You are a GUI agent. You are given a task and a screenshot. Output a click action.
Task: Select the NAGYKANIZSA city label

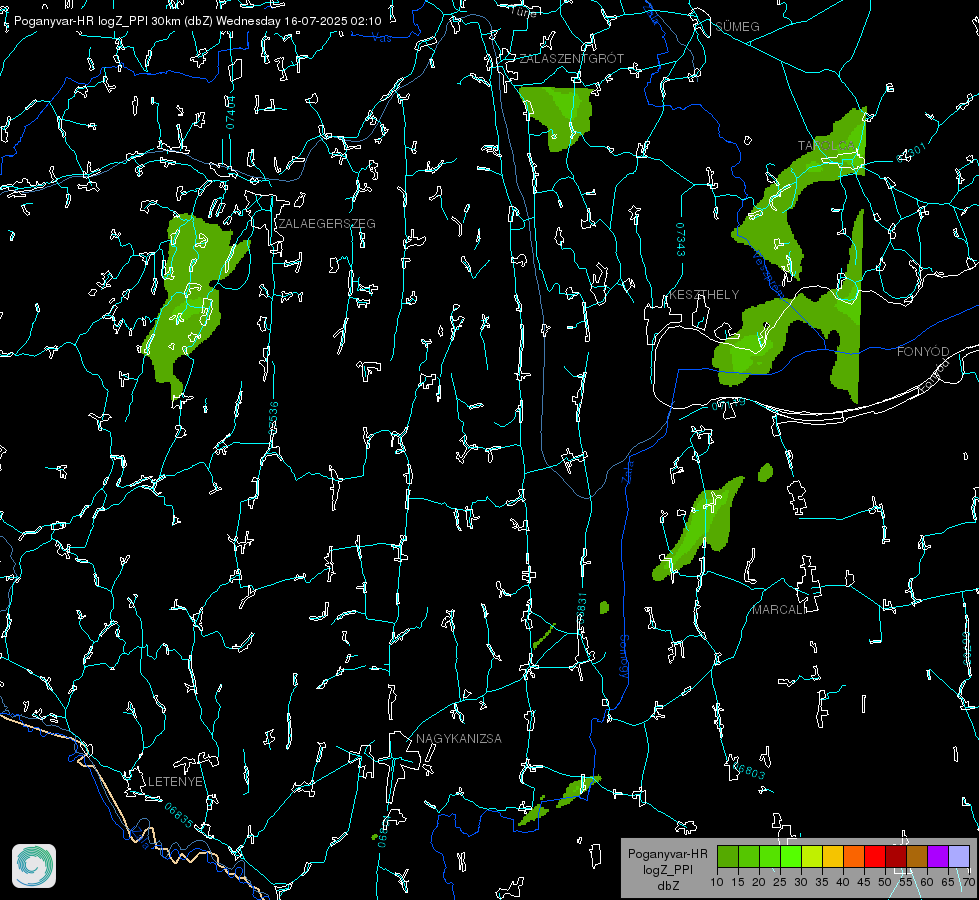[x=458, y=738]
